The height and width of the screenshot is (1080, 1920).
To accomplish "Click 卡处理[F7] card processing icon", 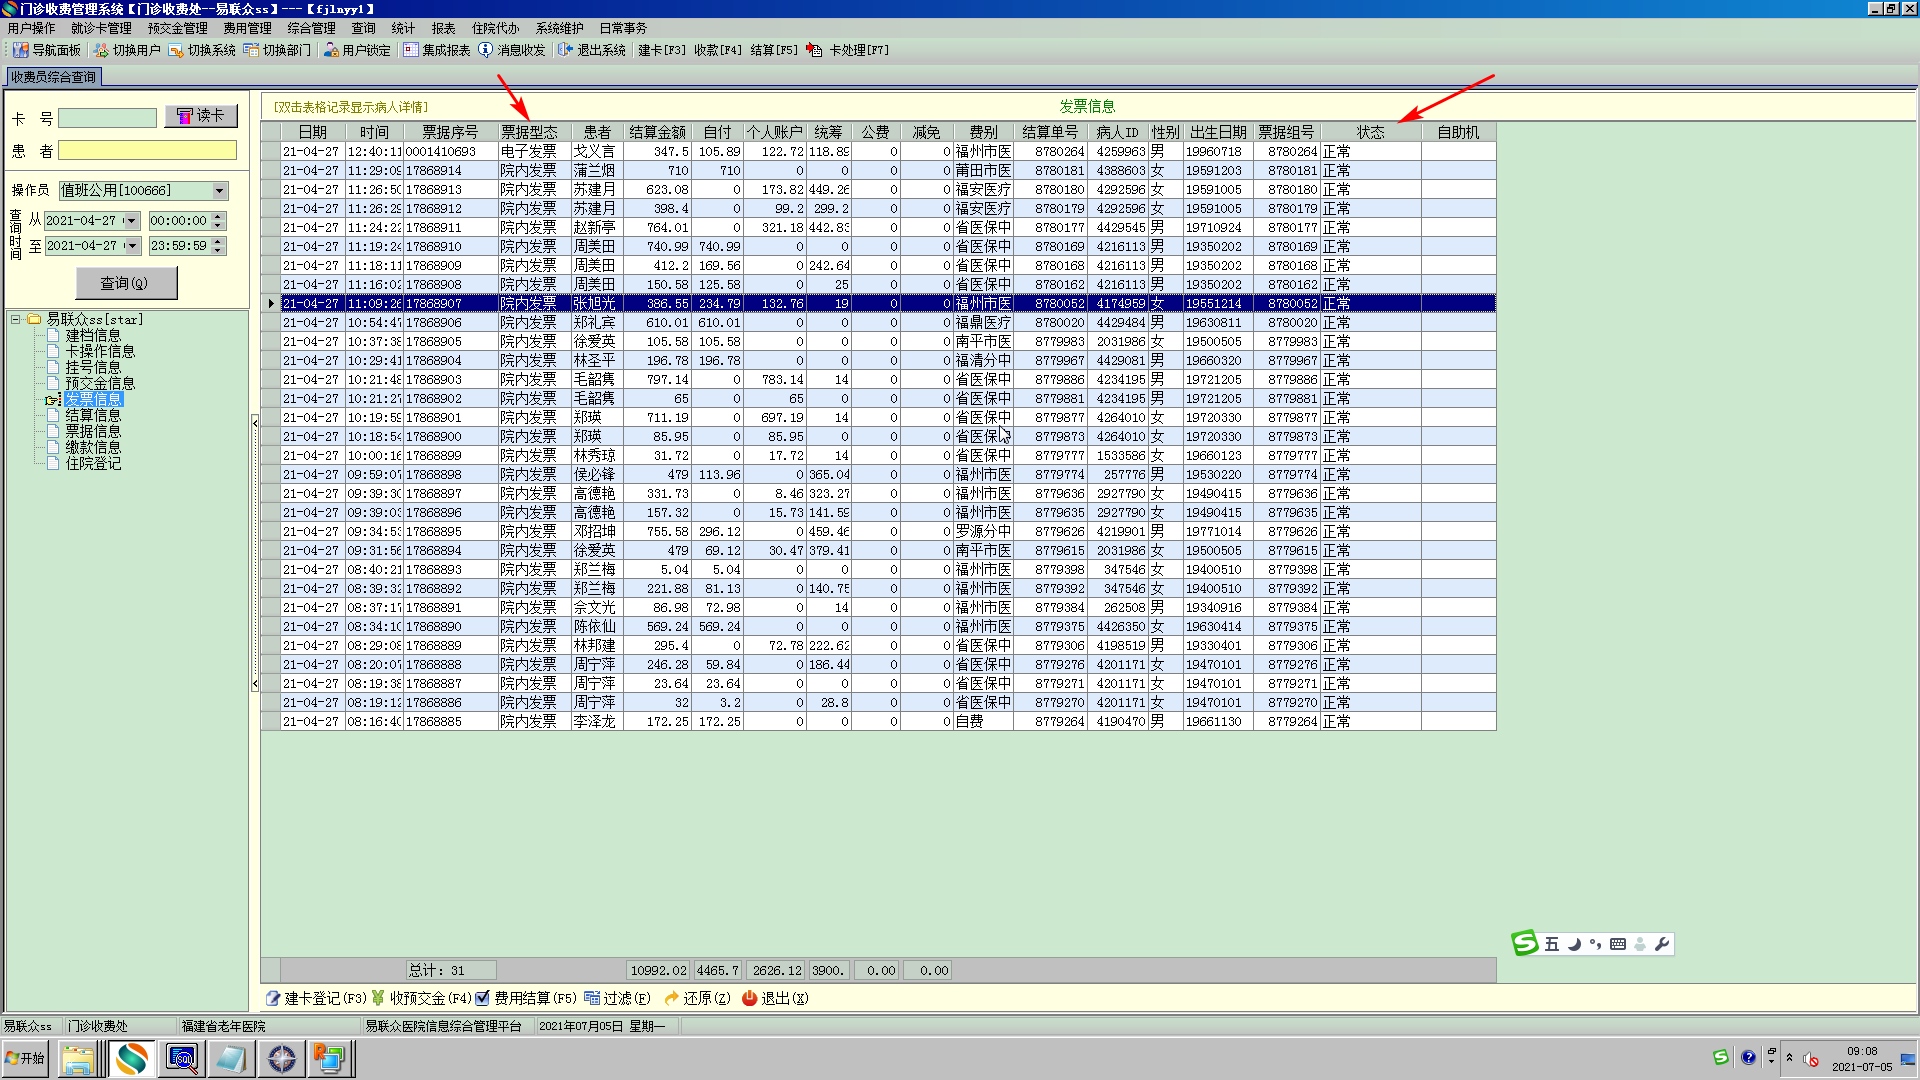I will point(815,50).
